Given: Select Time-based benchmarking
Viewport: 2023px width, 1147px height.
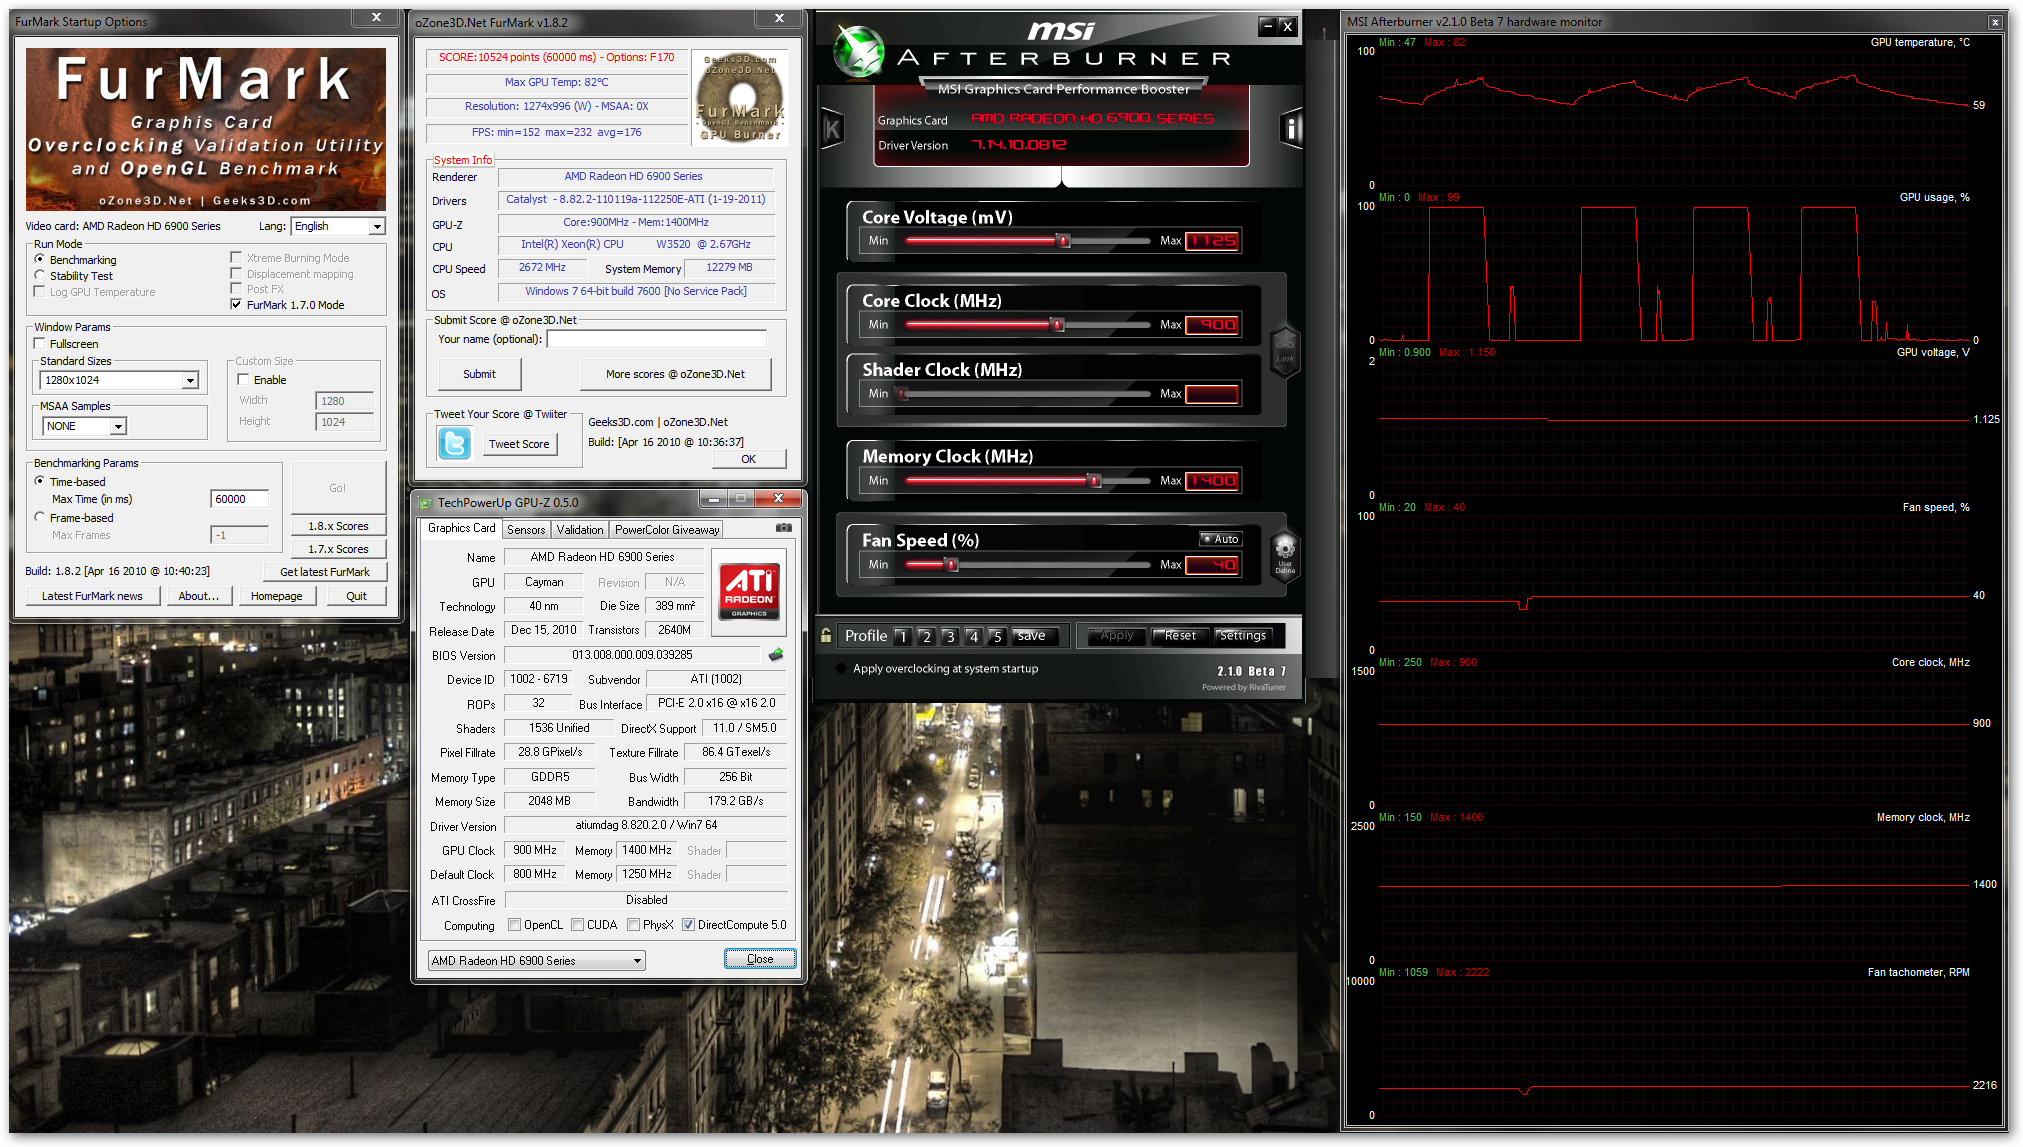Looking at the screenshot, I should coord(40,481).
